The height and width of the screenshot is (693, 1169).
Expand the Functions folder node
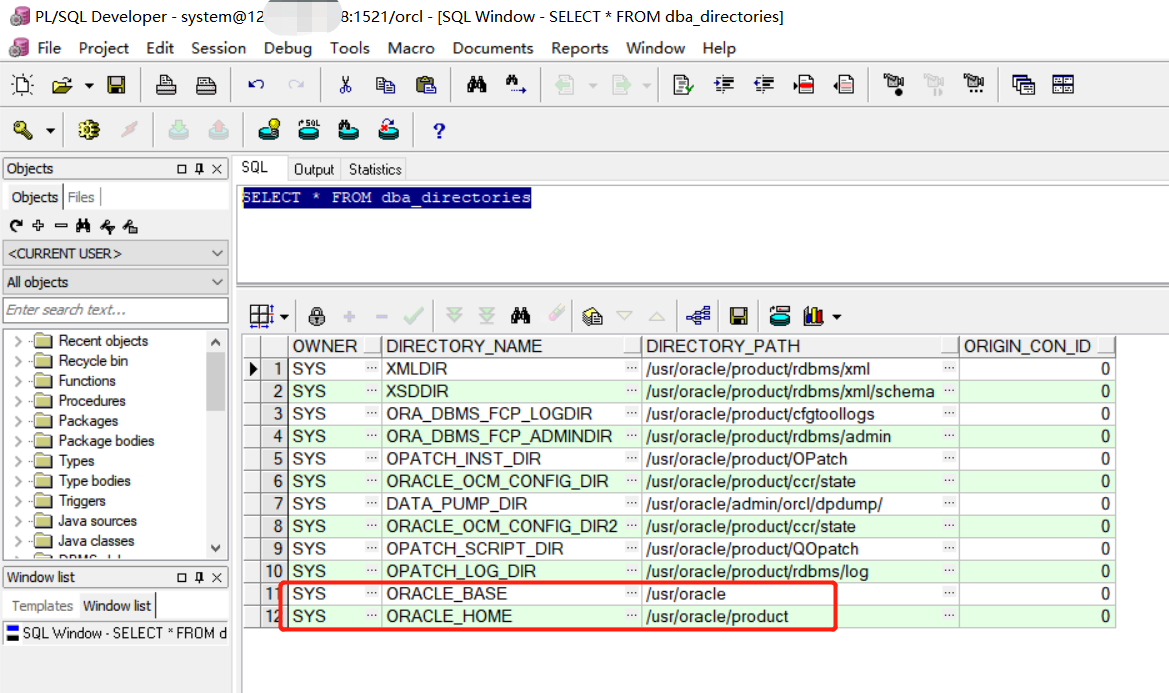click(18, 381)
